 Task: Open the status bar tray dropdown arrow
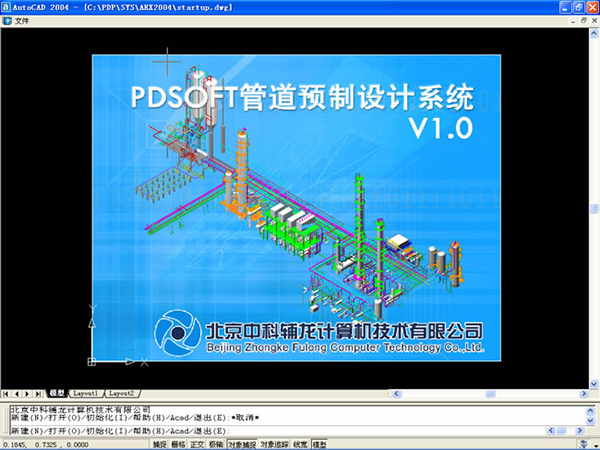(x=595, y=445)
